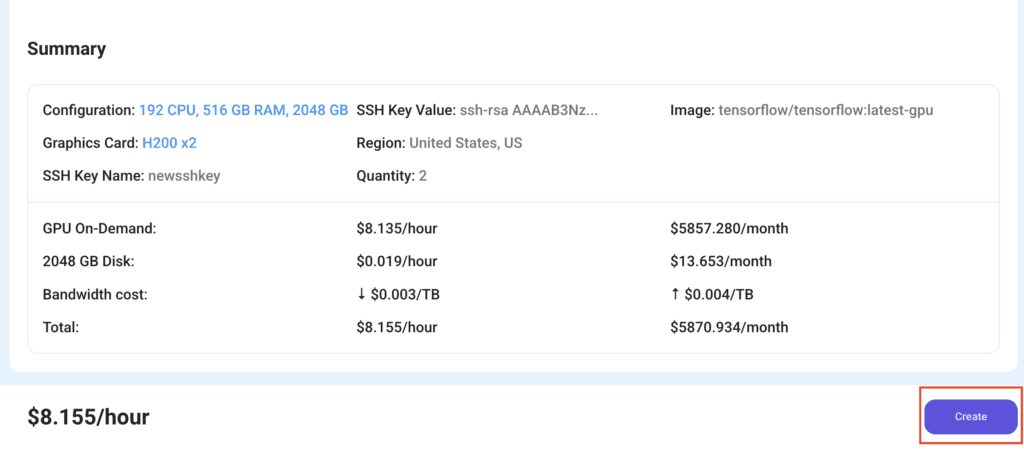The height and width of the screenshot is (451, 1024).
Task: Click the Summary heading
Action: 66,48
